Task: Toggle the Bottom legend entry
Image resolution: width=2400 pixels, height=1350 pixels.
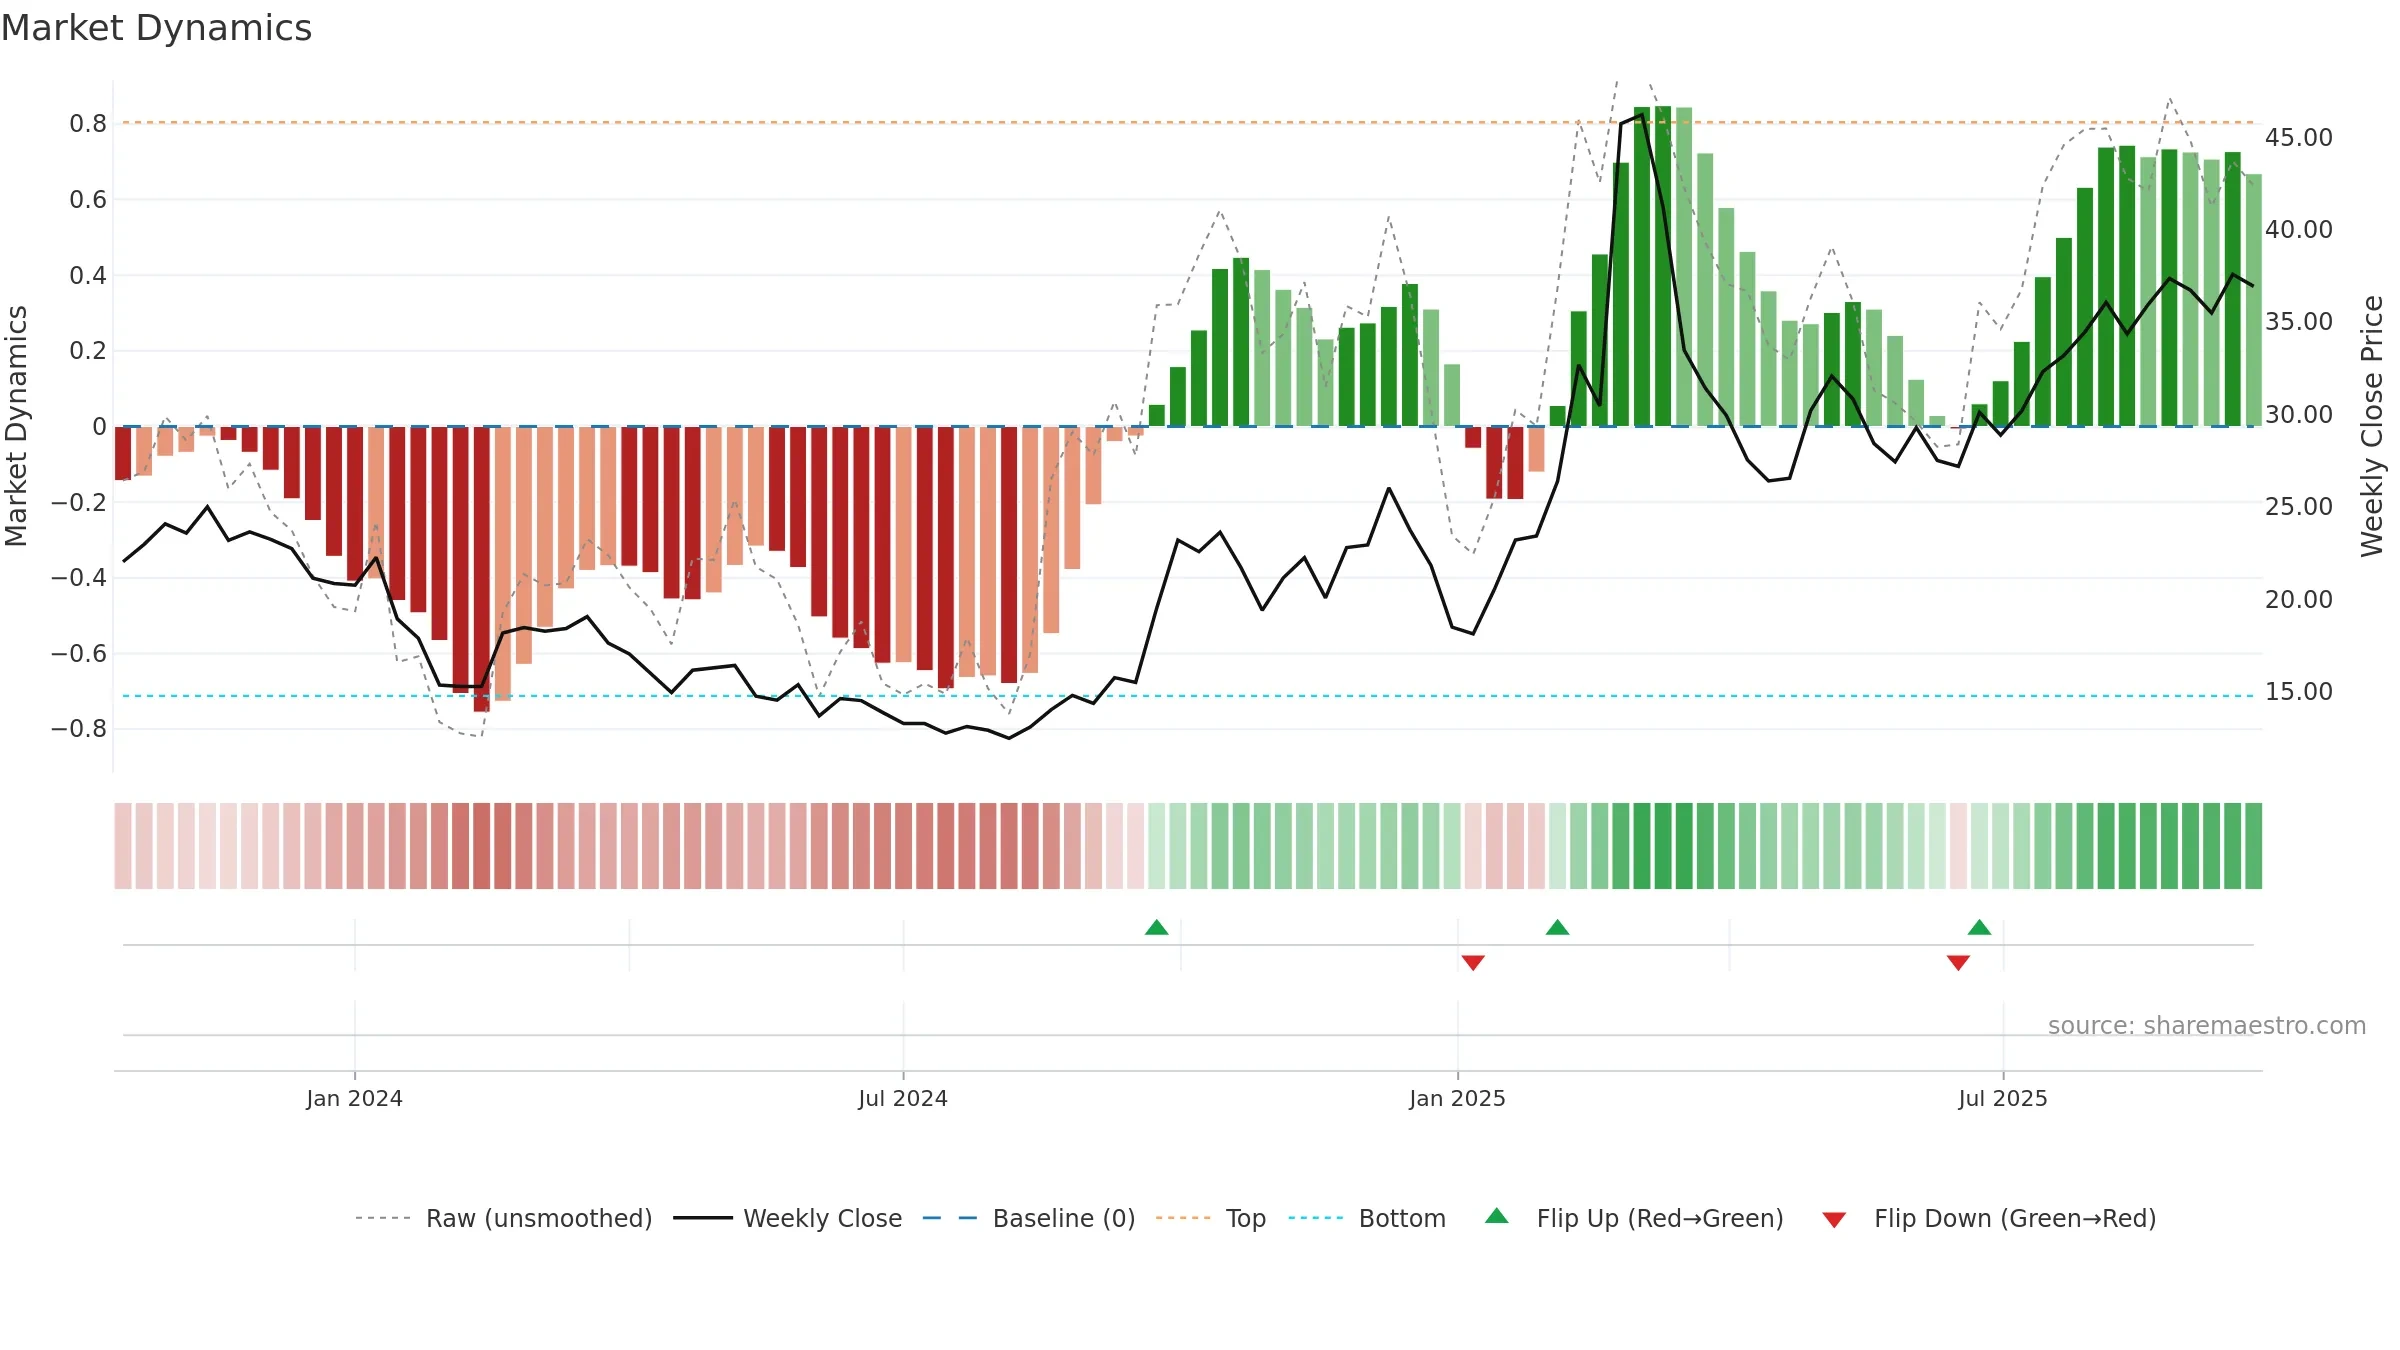Action: click(x=1367, y=1218)
